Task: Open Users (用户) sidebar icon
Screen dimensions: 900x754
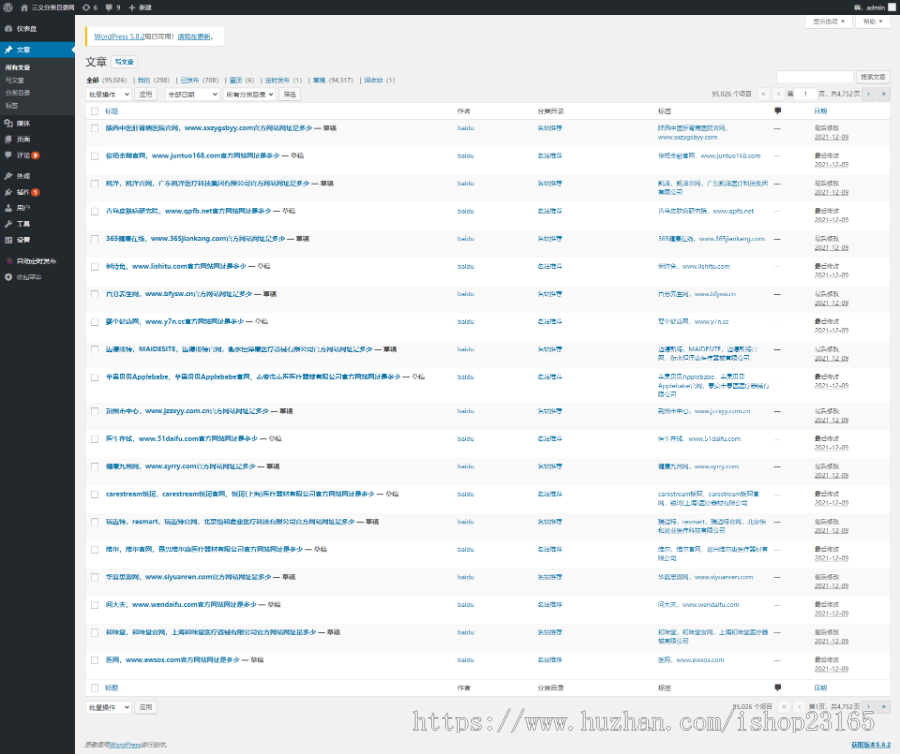Action: [8, 208]
